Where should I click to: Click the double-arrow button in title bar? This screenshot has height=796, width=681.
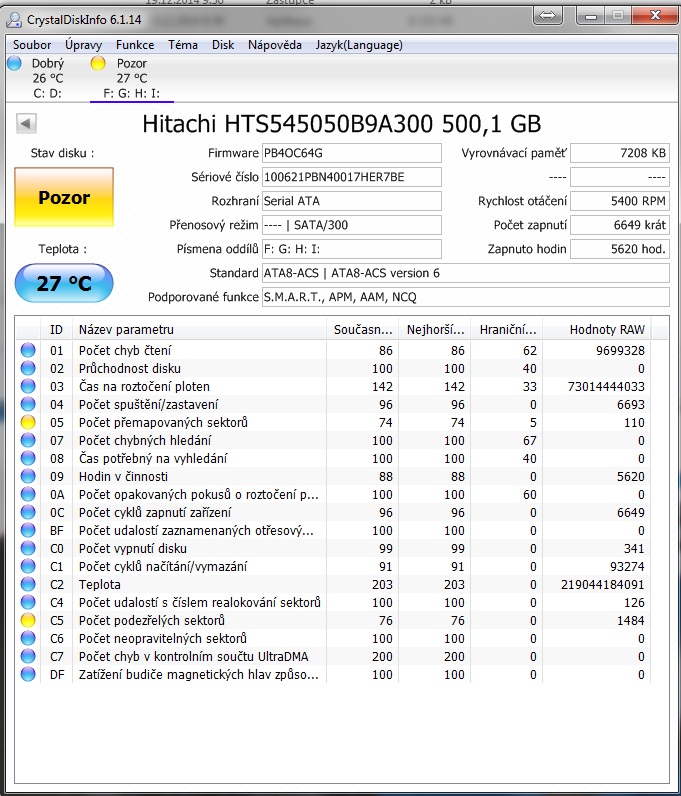(x=547, y=16)
